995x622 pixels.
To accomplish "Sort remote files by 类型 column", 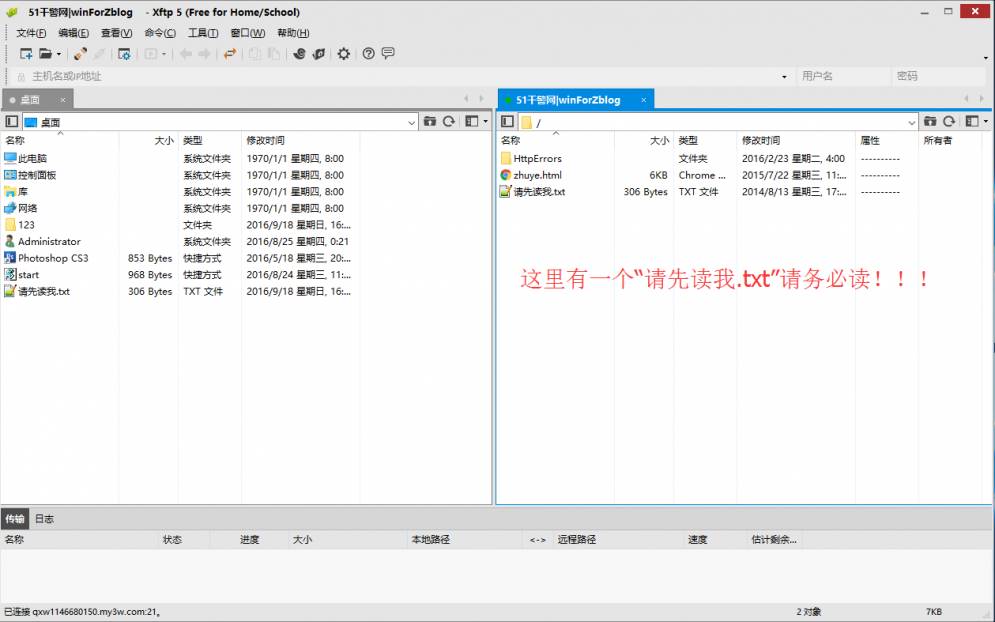I will point(705,141).
